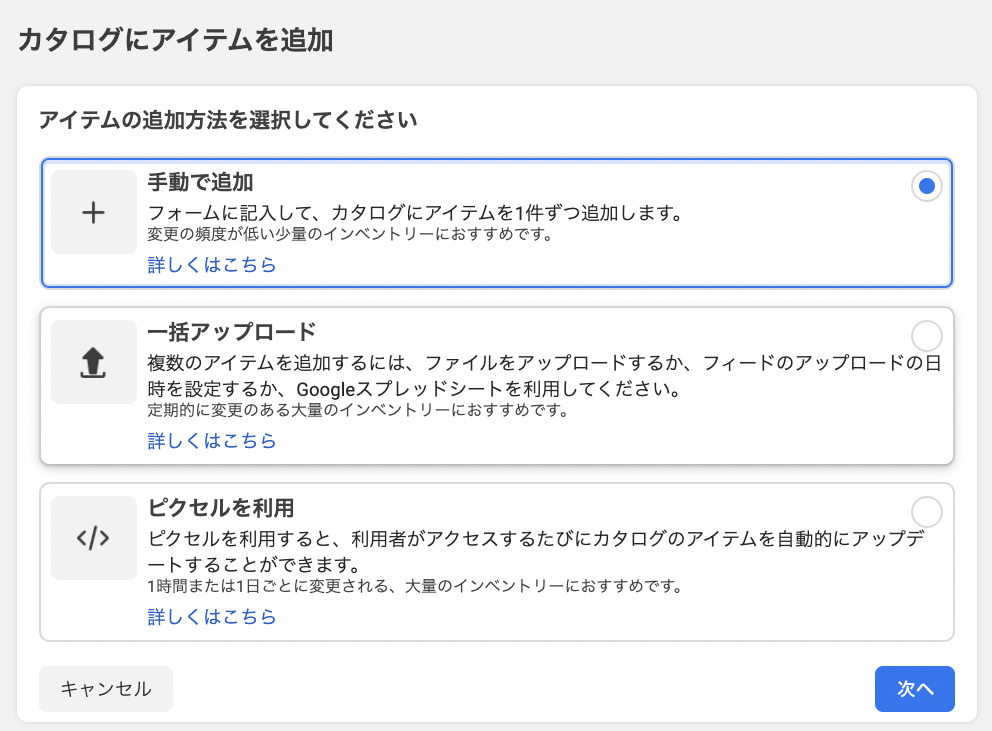
Task: Select the ピクセルを利用 radio button
Action: pyautogui.click(x=927, y=511)
